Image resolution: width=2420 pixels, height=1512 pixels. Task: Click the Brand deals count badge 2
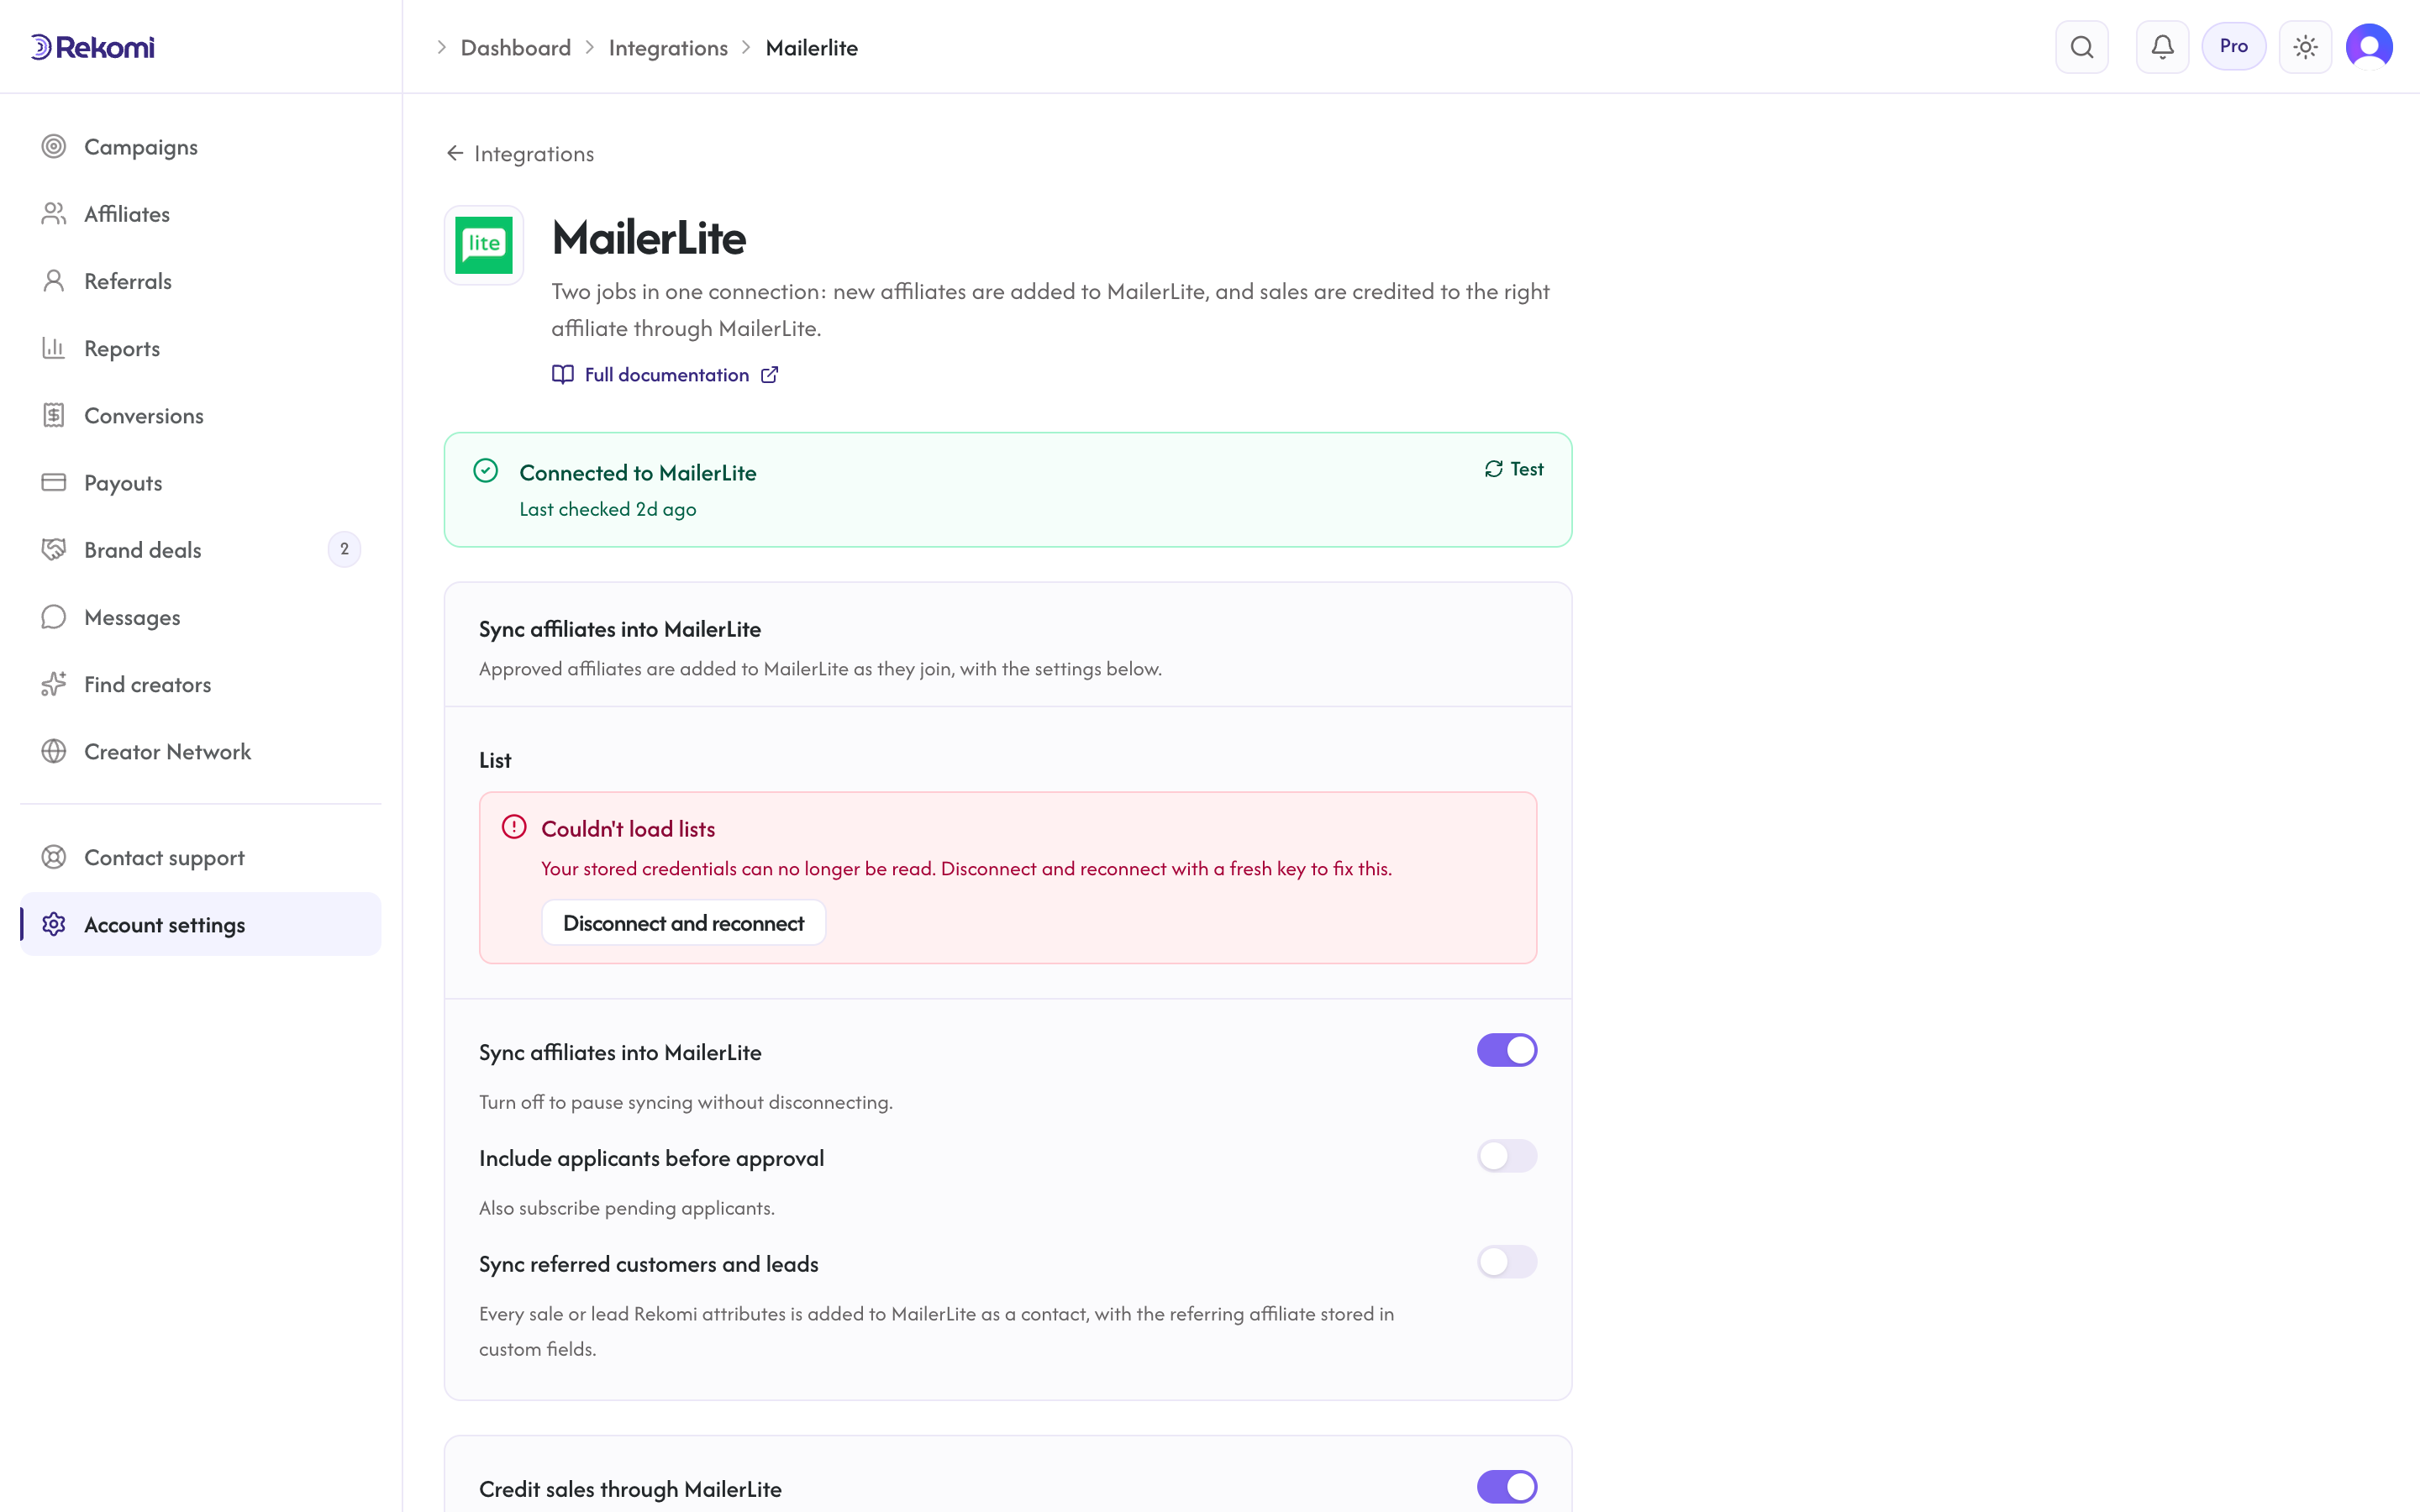[x=344, y=549]
